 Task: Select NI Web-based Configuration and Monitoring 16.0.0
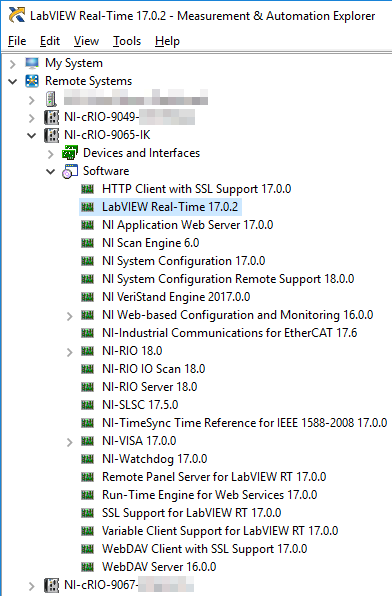point(238,315)
